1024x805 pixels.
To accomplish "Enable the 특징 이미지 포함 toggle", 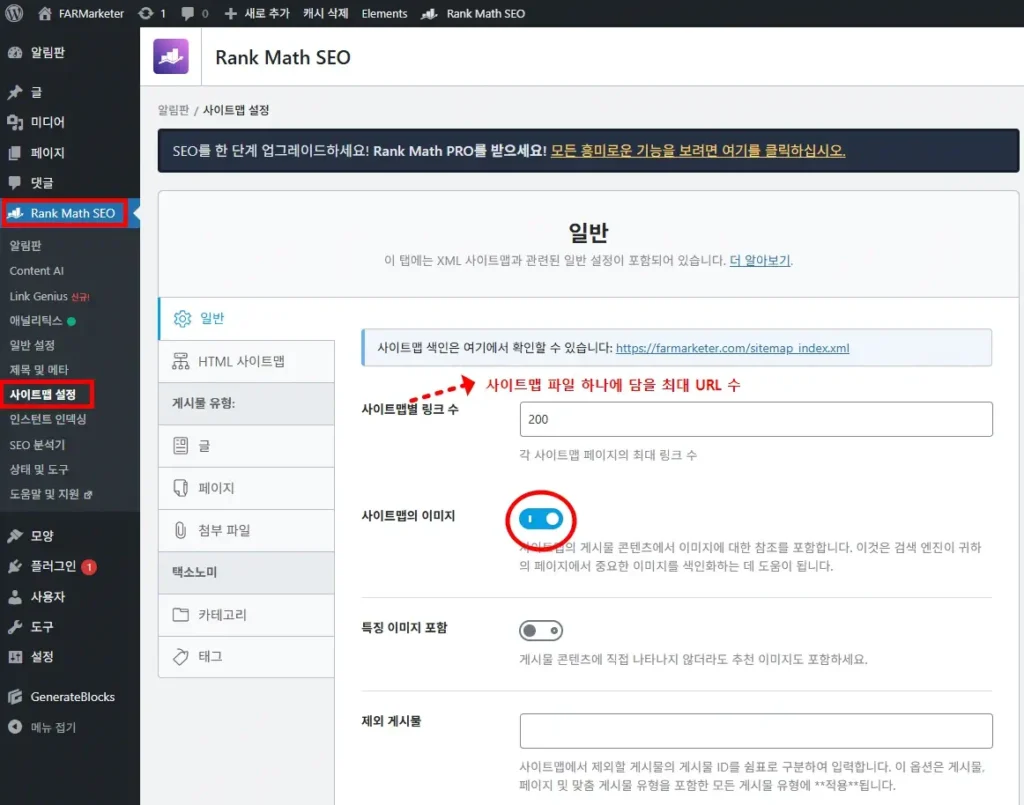I will click(x=541, y=631).
